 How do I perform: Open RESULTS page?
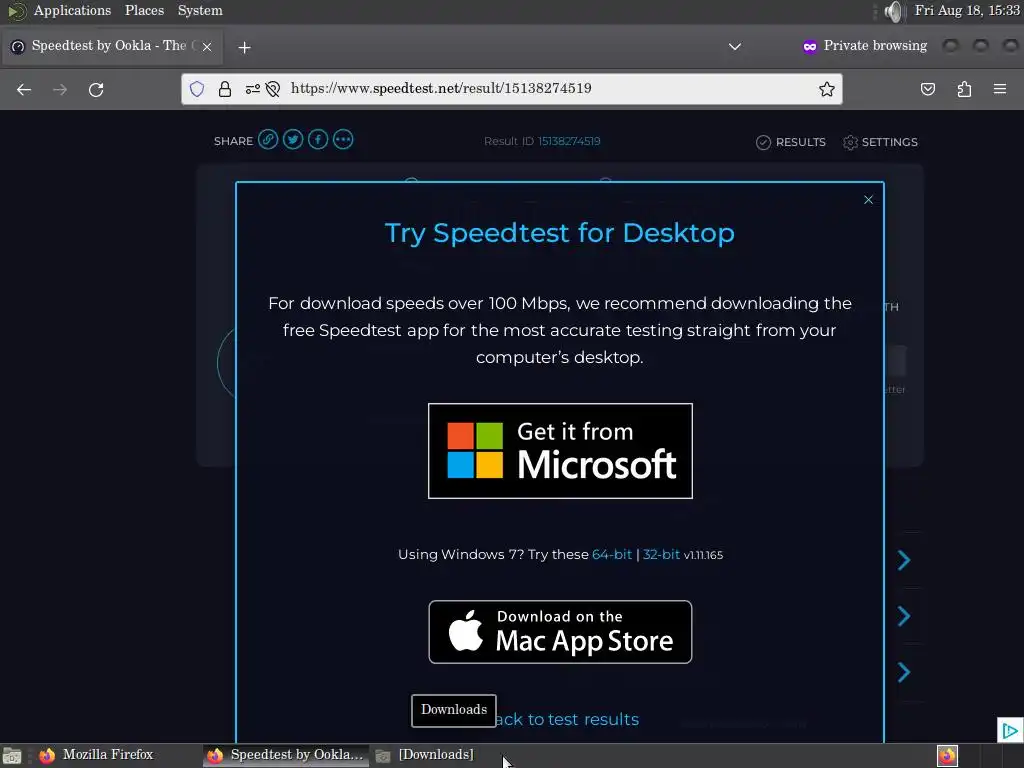coord(791,142)
